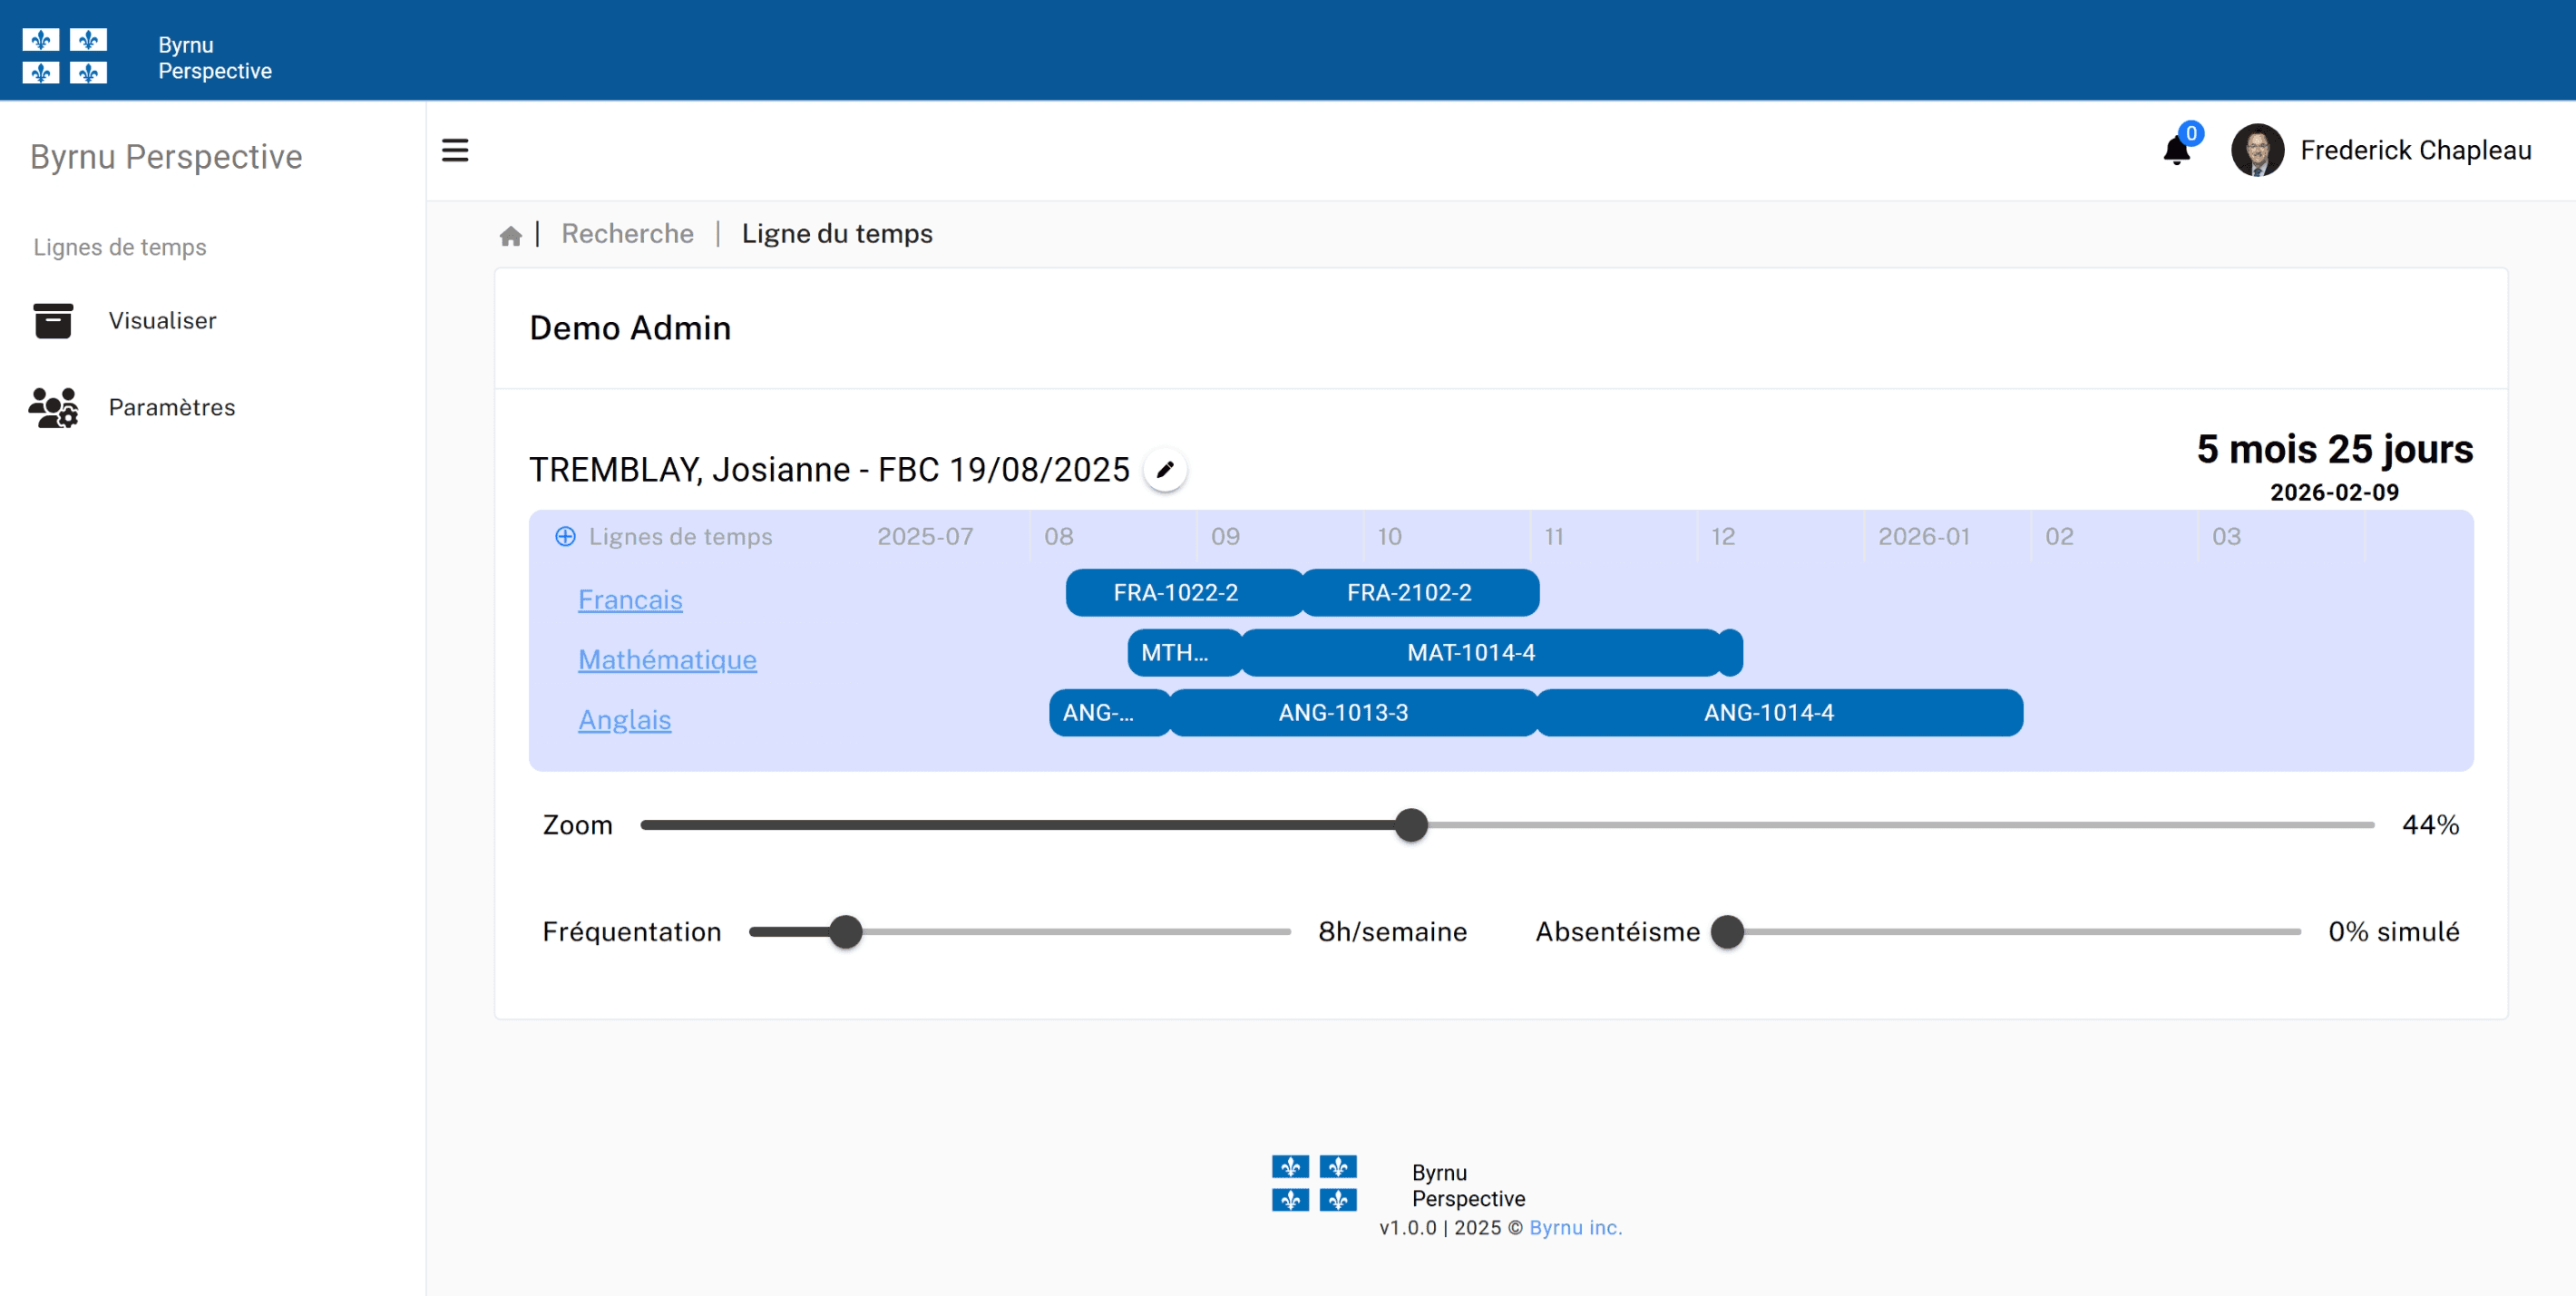The image size is (2576, 1296).
Task: Click the Visualiser archive icon
Action: coord(53,321)
